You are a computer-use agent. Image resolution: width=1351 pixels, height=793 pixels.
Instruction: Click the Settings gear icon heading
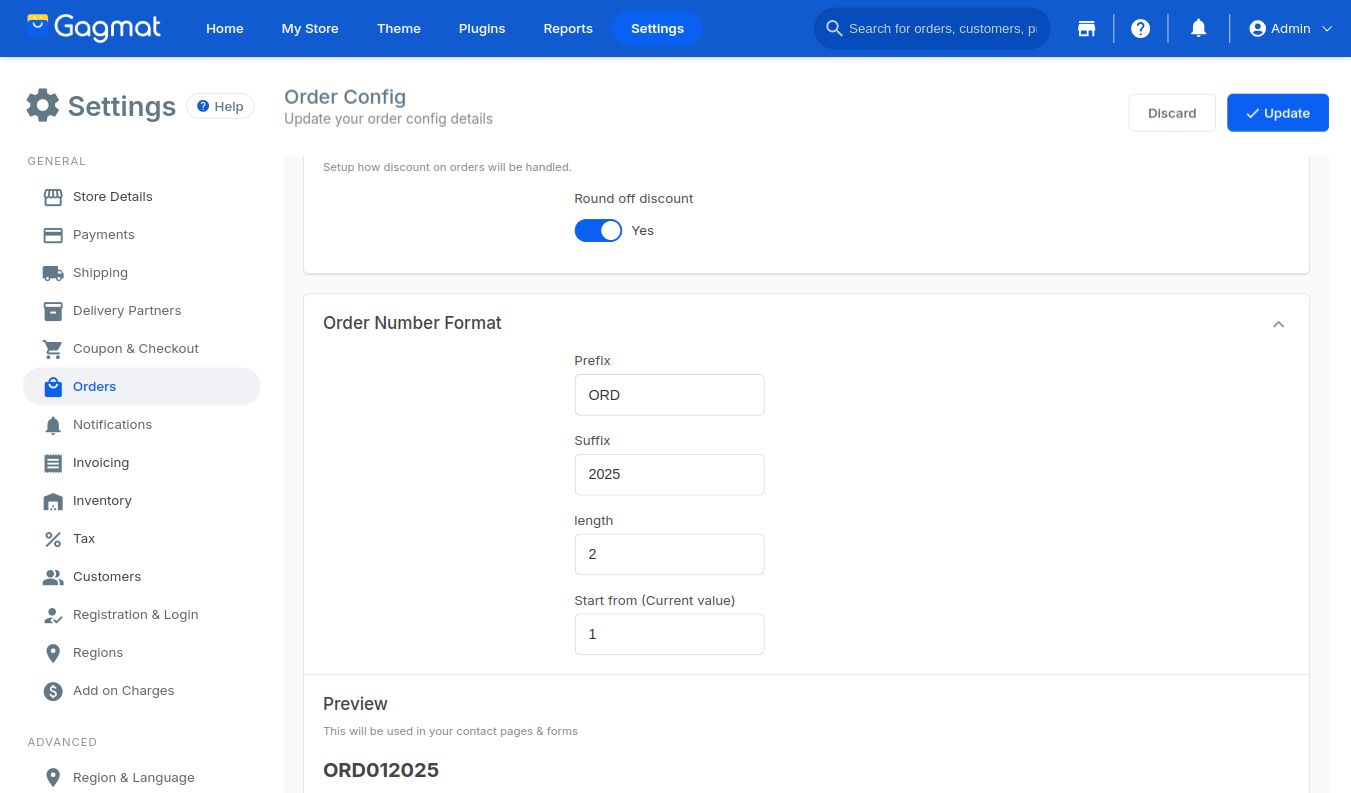42,105
